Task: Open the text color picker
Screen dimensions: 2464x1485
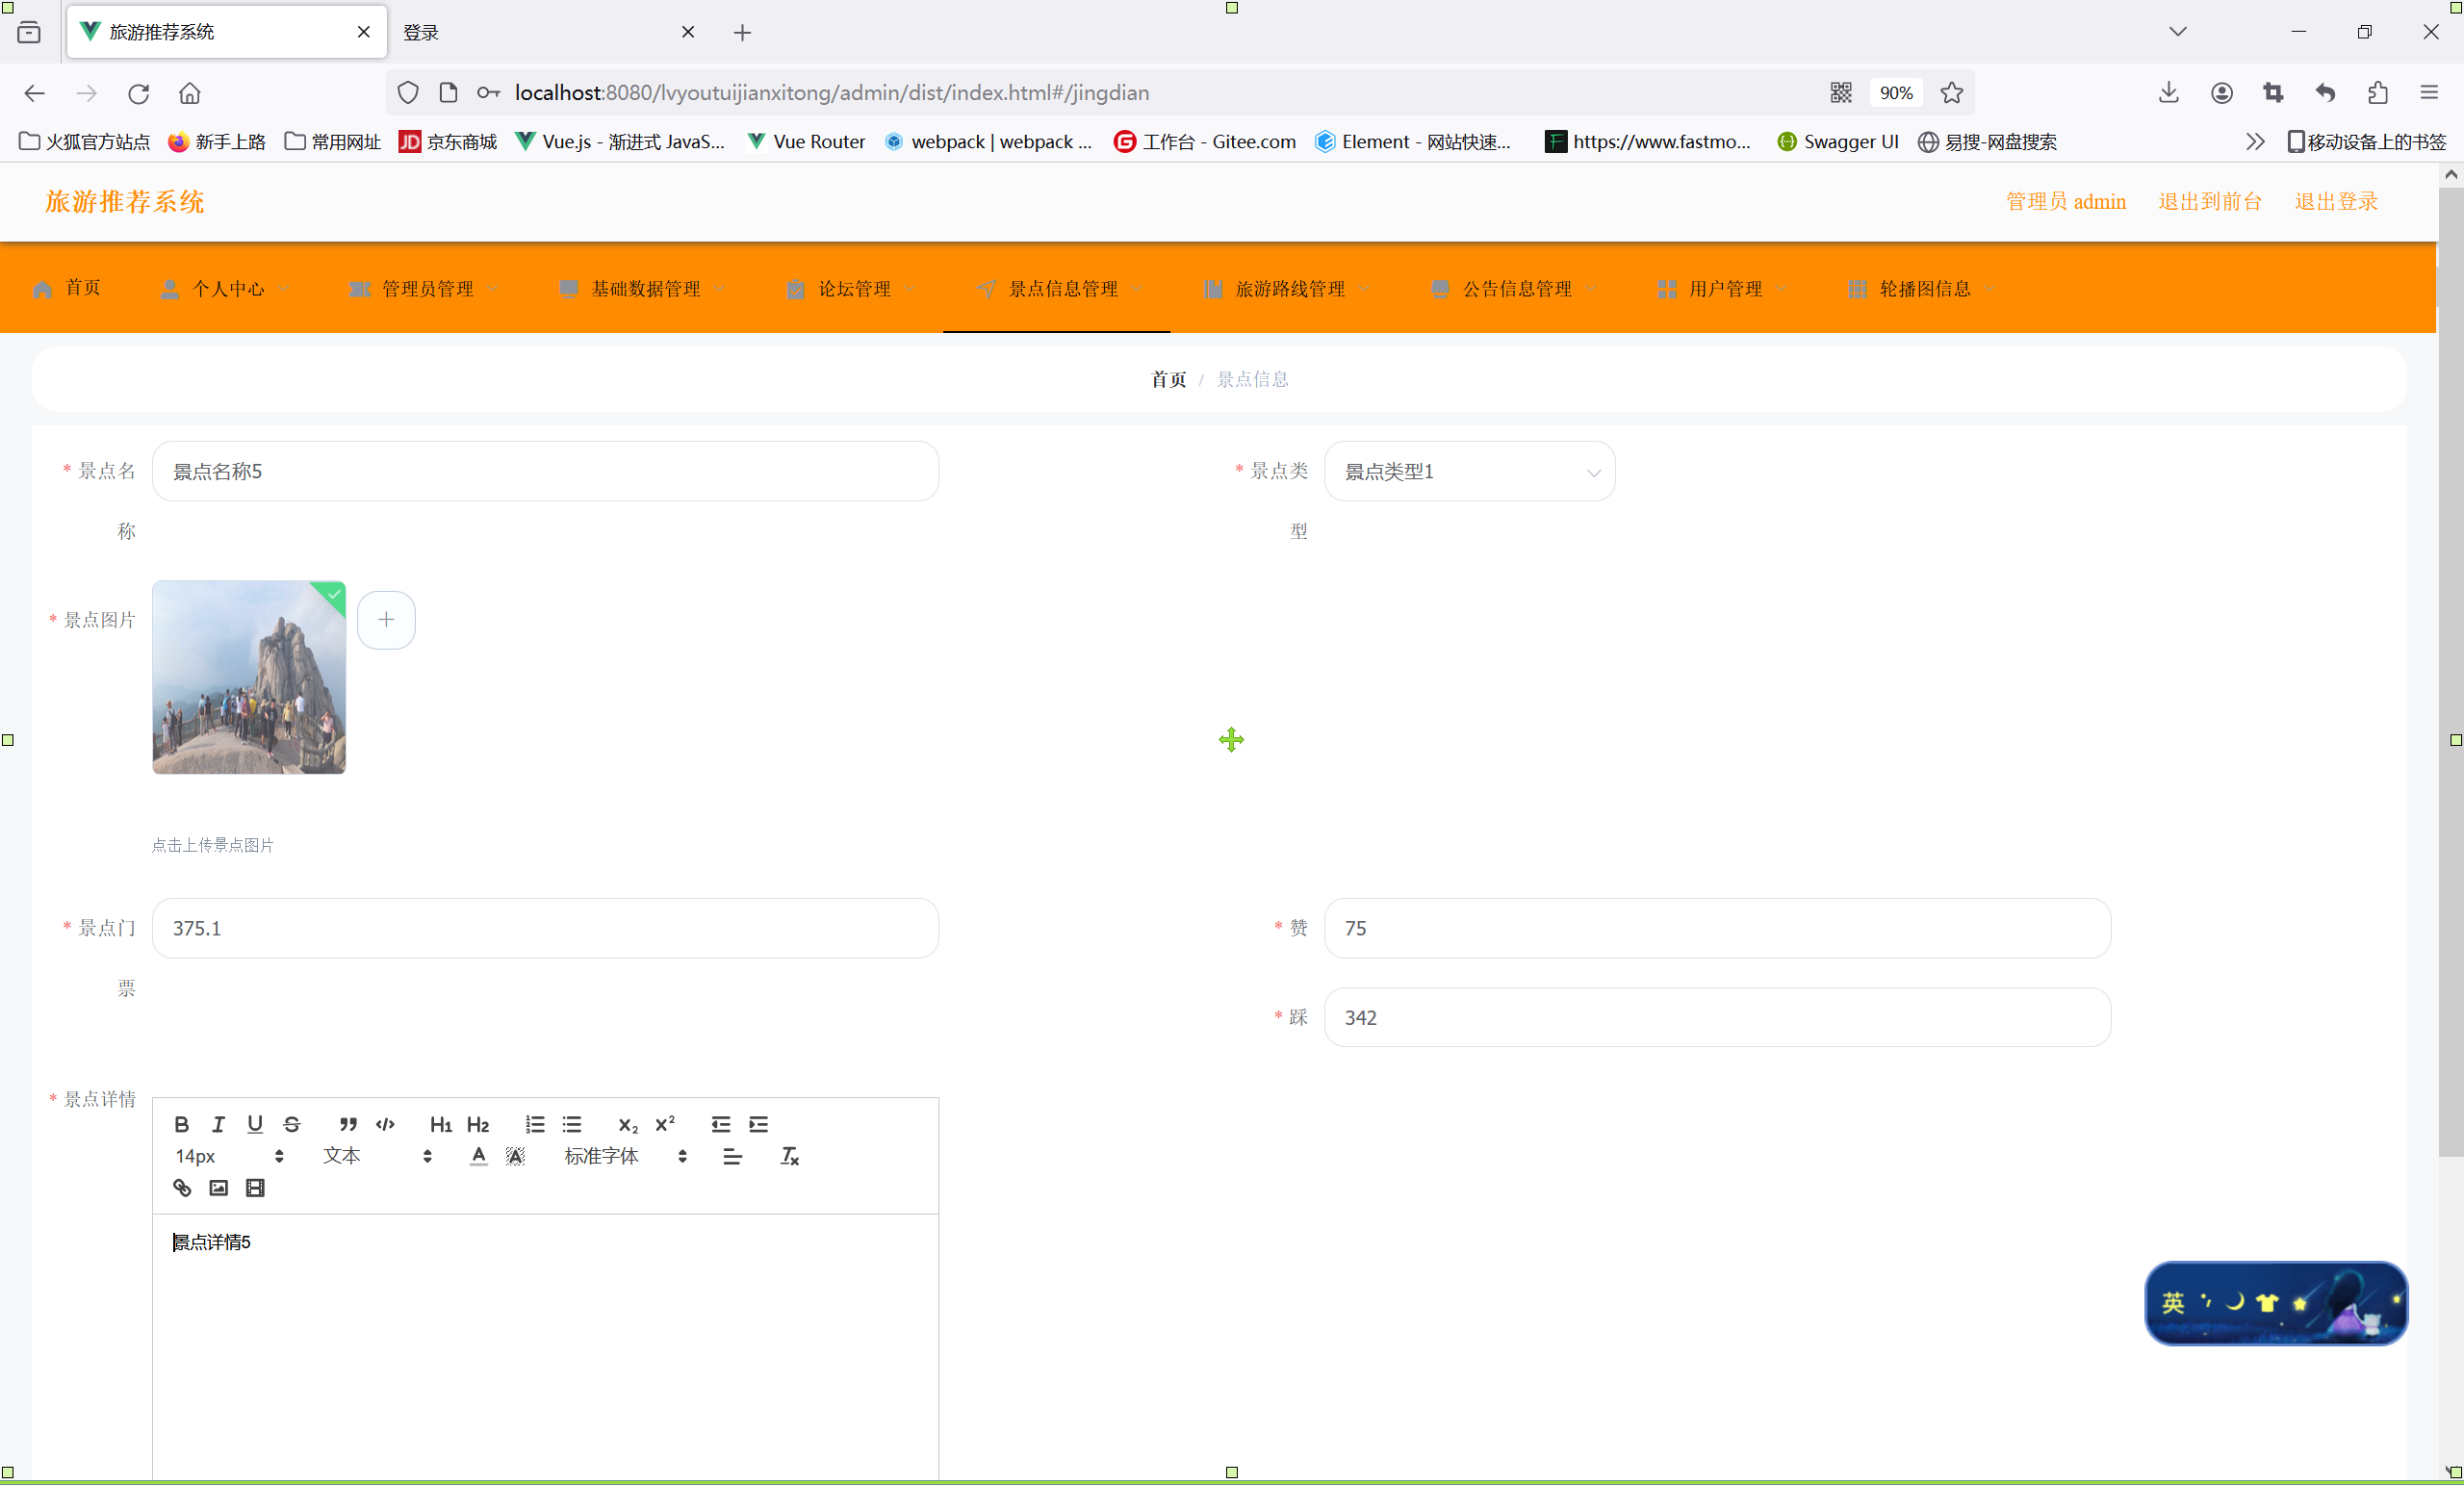Action: [x=479, y=1156]
